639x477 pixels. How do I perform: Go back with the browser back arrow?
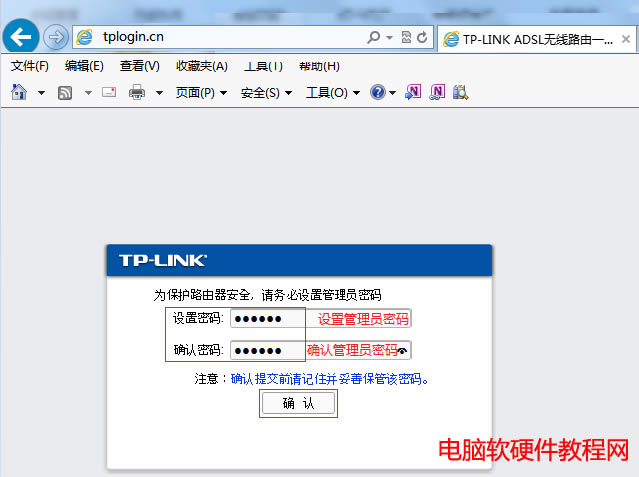[21, 37]
